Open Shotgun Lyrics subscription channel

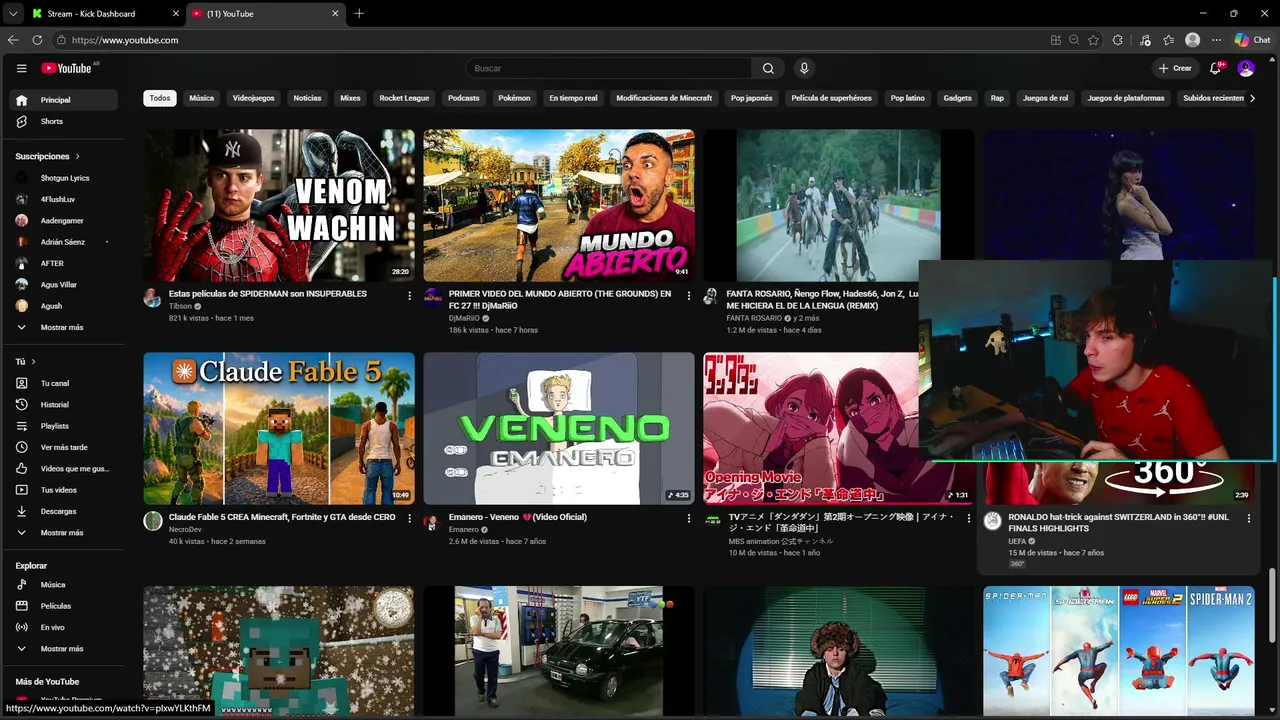pyautogui.click(x=65, y=178)
